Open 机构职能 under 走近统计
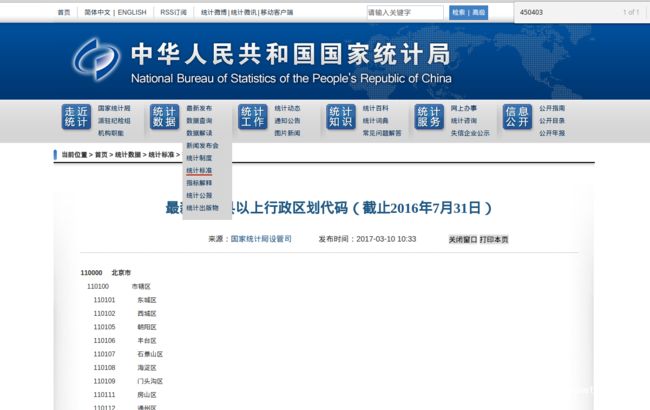650x410 pixels. point(111,133)
